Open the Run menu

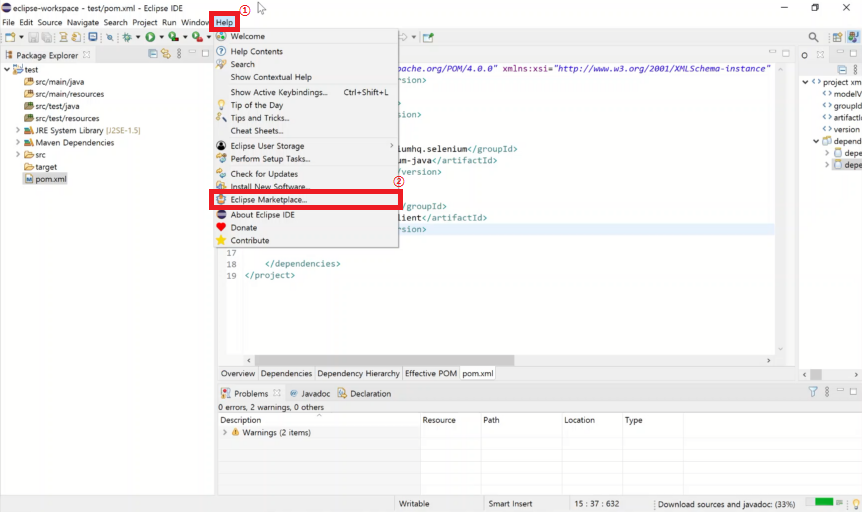(169, 23)
